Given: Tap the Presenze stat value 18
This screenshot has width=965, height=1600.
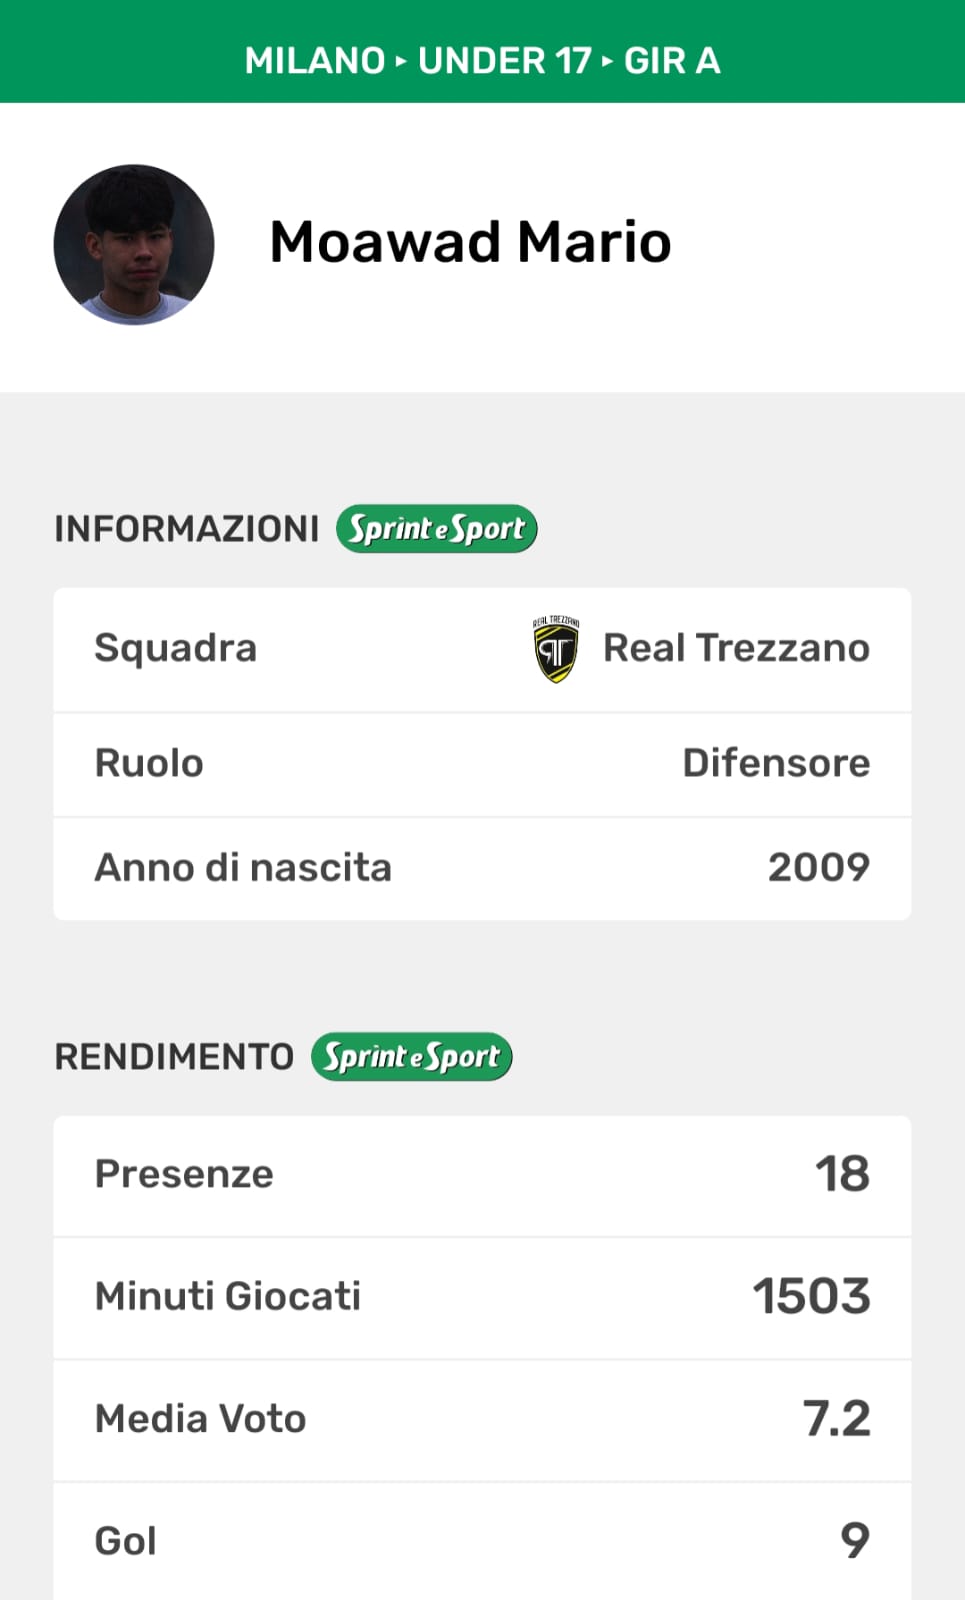Looking at the screenshot, I should tap(842, 1174).
